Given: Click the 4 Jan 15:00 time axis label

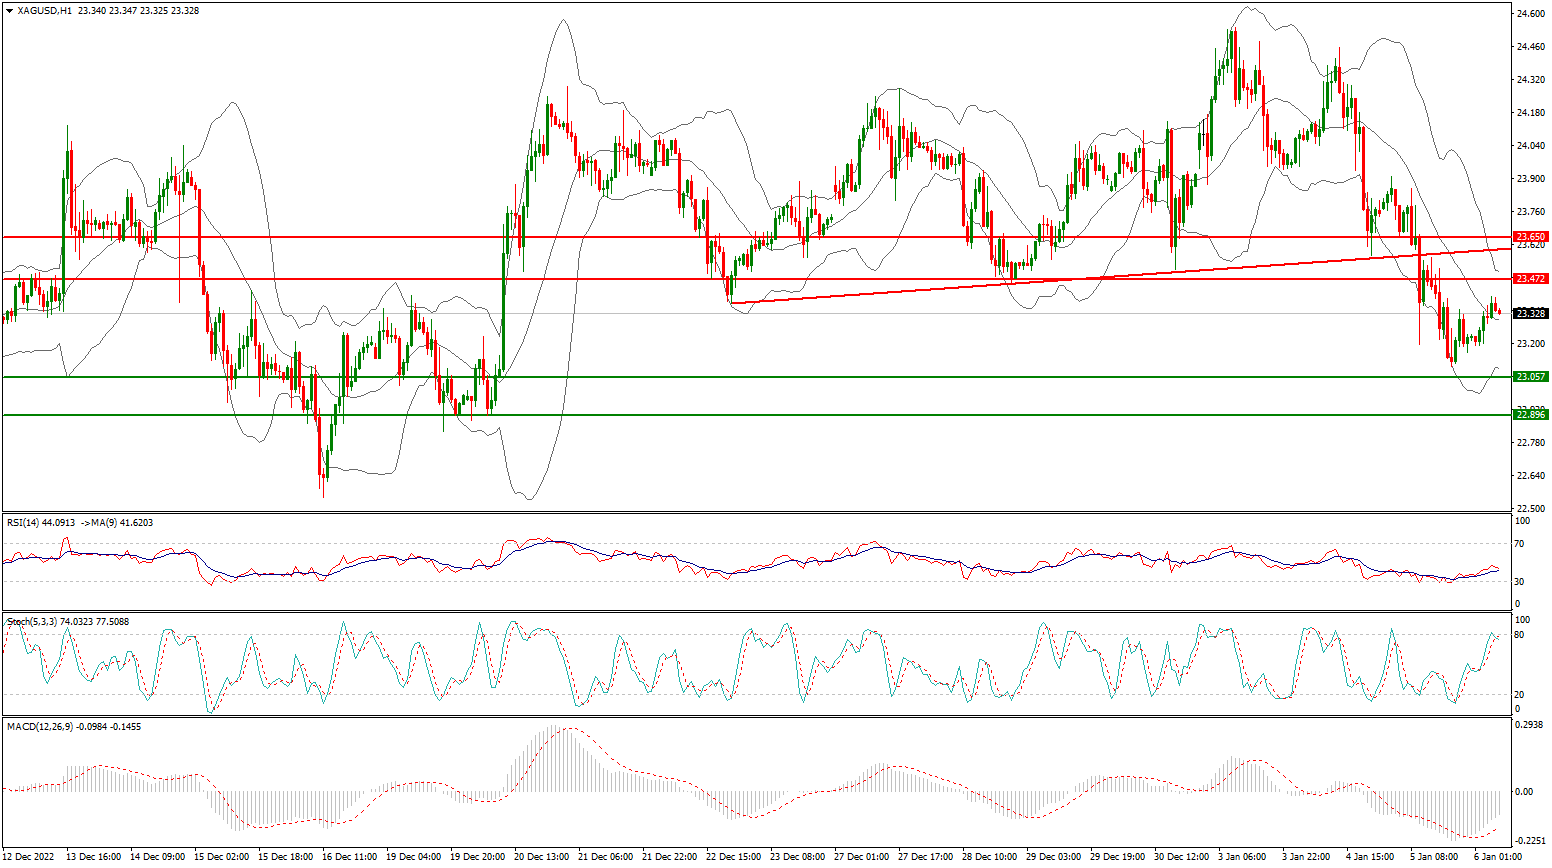Looking at the screenshot, I should click(1371, 857).
